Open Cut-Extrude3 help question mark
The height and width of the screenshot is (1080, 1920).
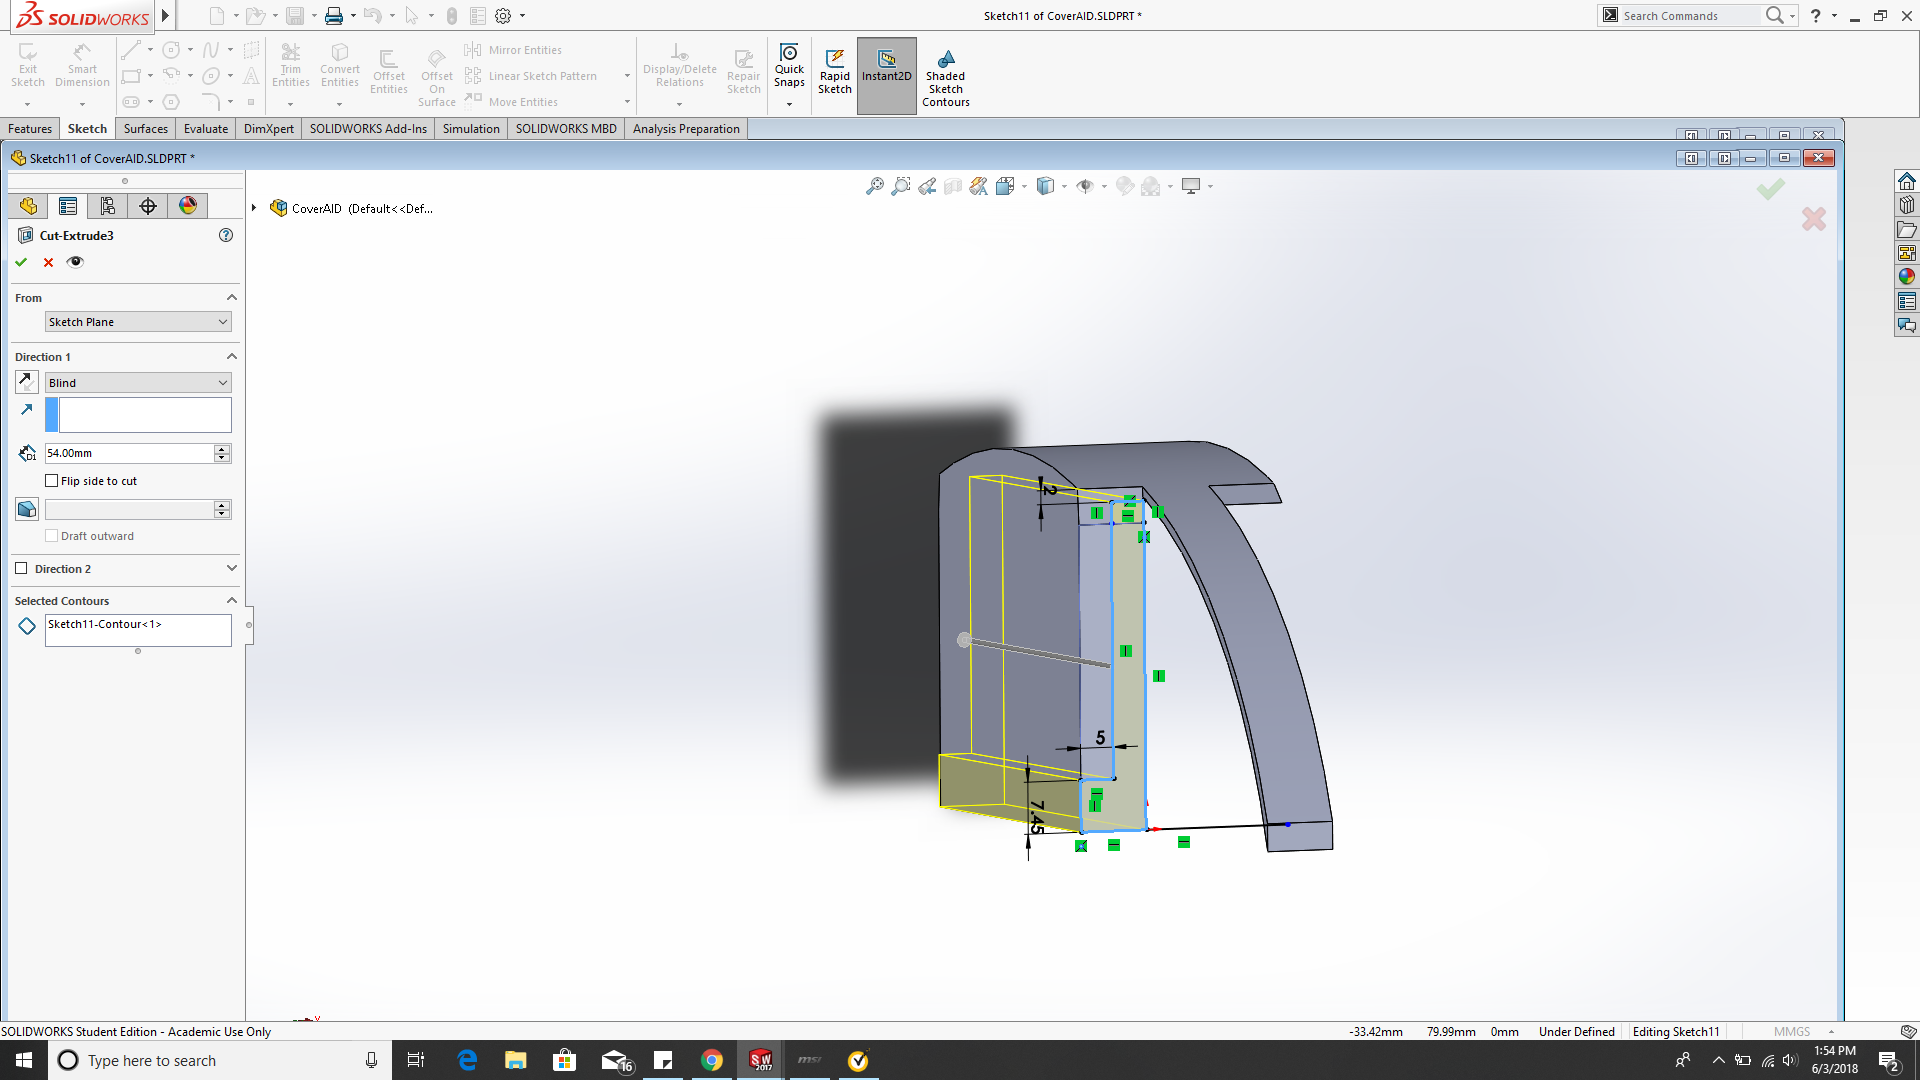[x=226, y=236]
